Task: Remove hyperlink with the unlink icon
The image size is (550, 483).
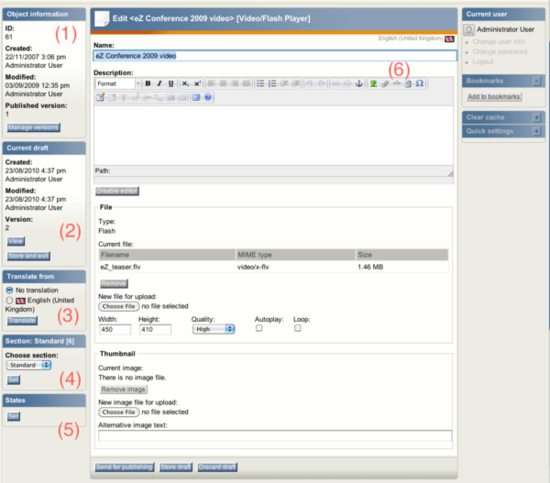Action: pyautogui.click(x=347, y=83)
